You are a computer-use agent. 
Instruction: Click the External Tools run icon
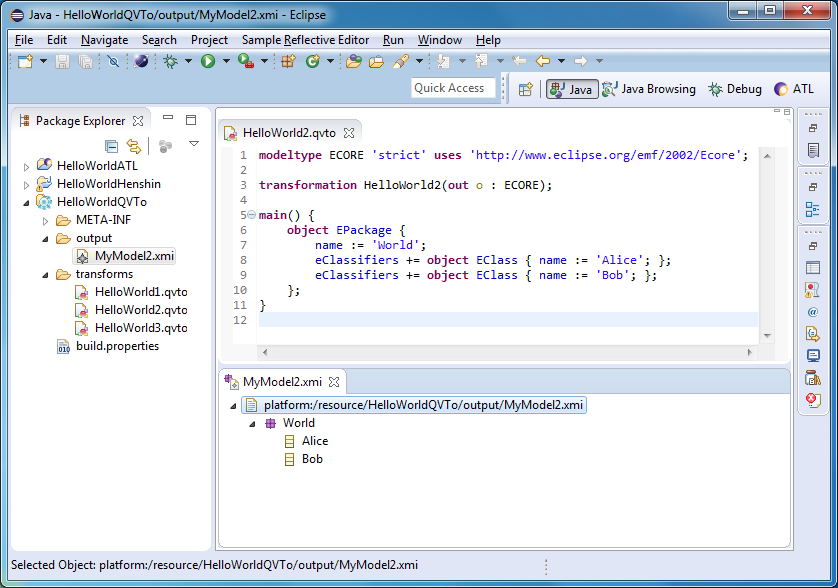(245, 61)
